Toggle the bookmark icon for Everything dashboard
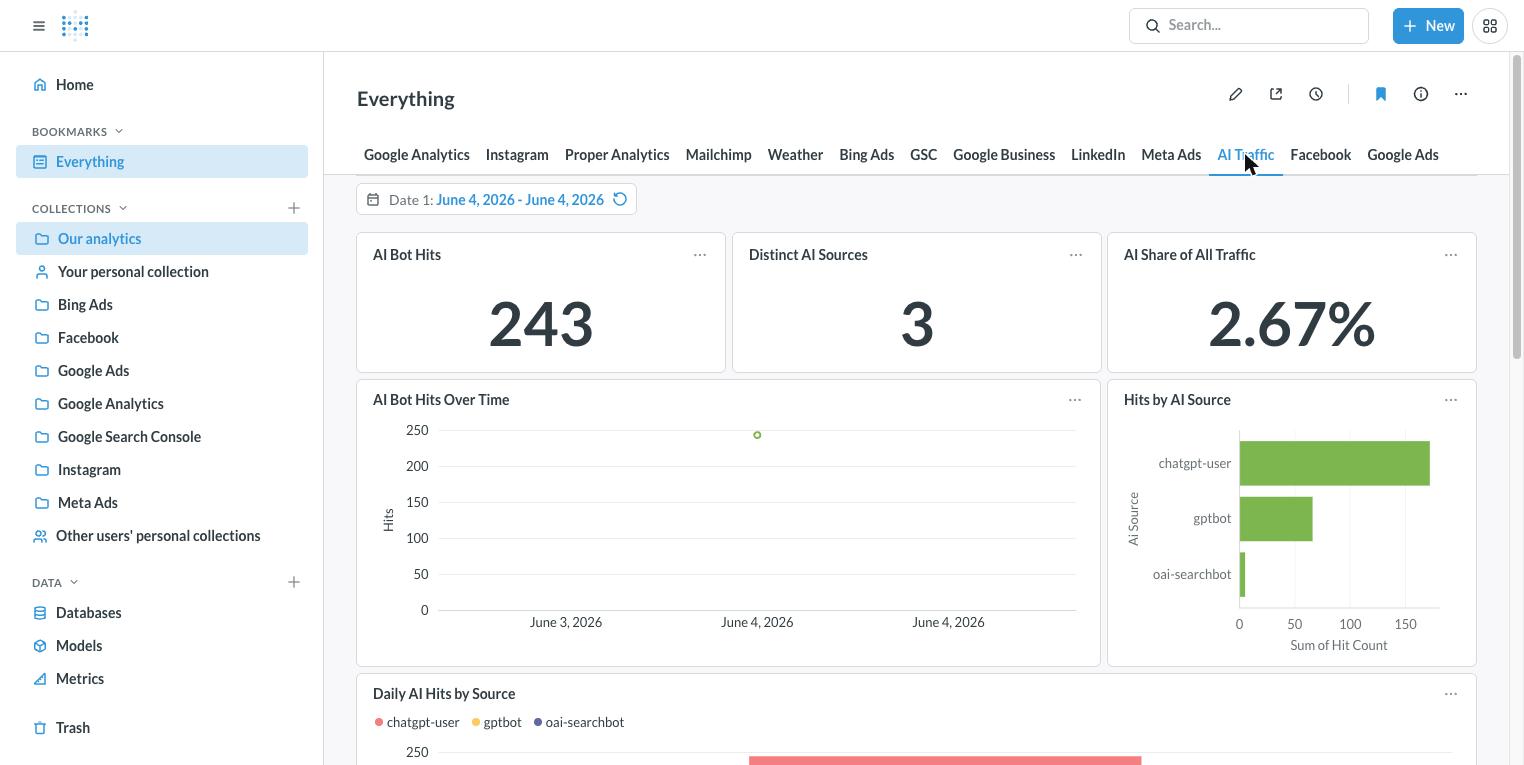Image resolution: width=1524 pixels, height=765 pixels. coord(1381,94)
